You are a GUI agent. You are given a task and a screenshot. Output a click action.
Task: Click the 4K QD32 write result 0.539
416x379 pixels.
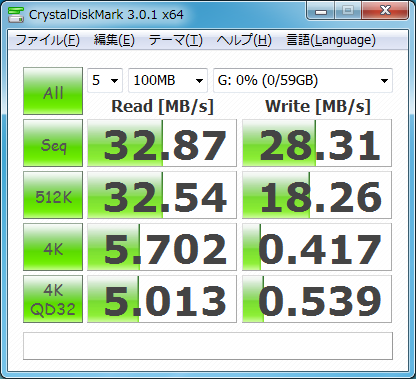[x=317, y=299]
